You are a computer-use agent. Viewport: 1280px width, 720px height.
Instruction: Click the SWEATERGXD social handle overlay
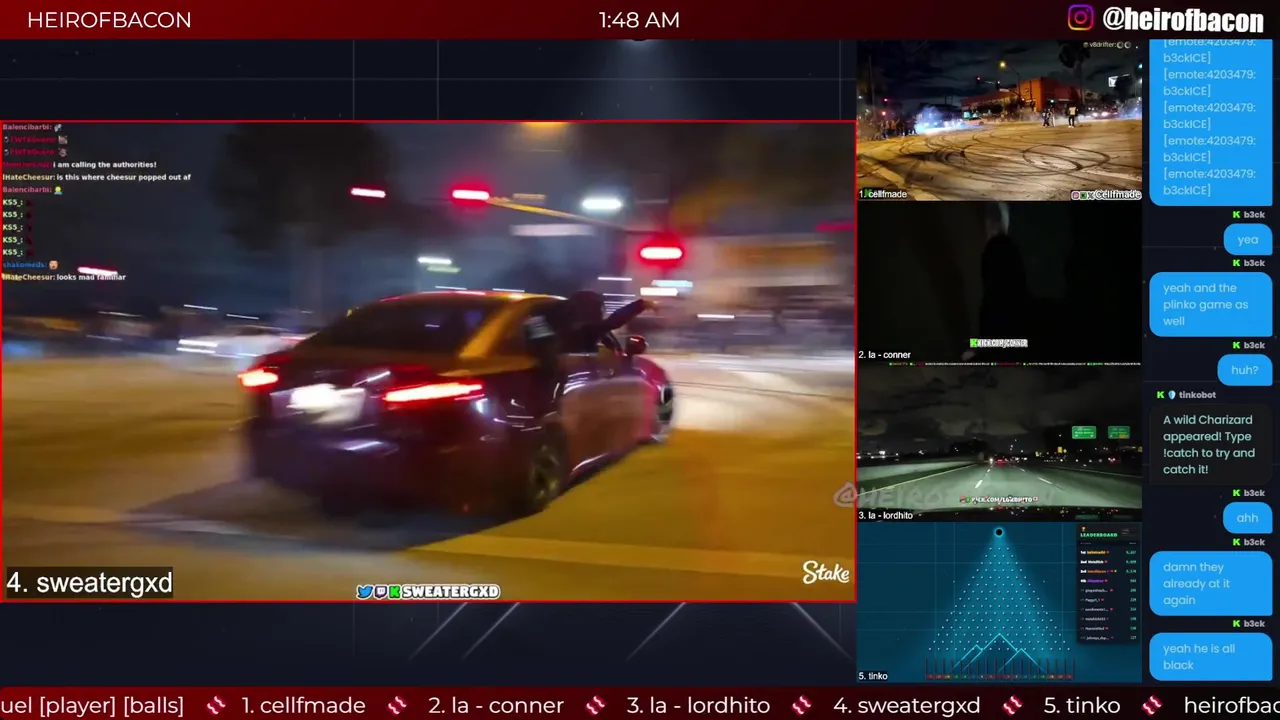pyautogui.click(x=450, y=591)
